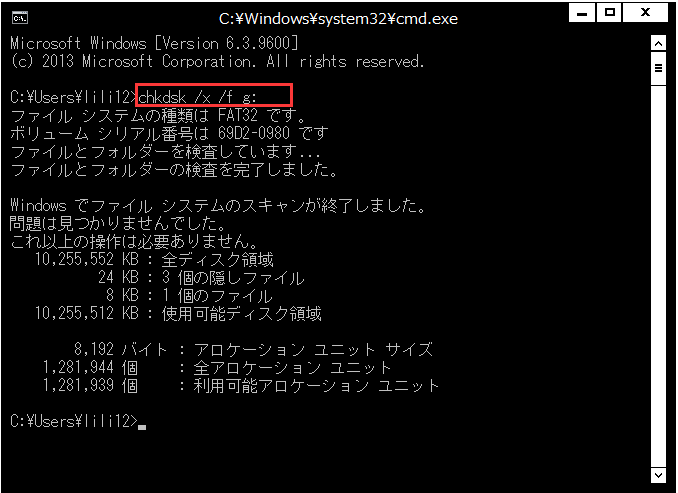678x493 pixels.
Task: Click the 8 KB 1 個のファイル line
Action: [189, 295]
